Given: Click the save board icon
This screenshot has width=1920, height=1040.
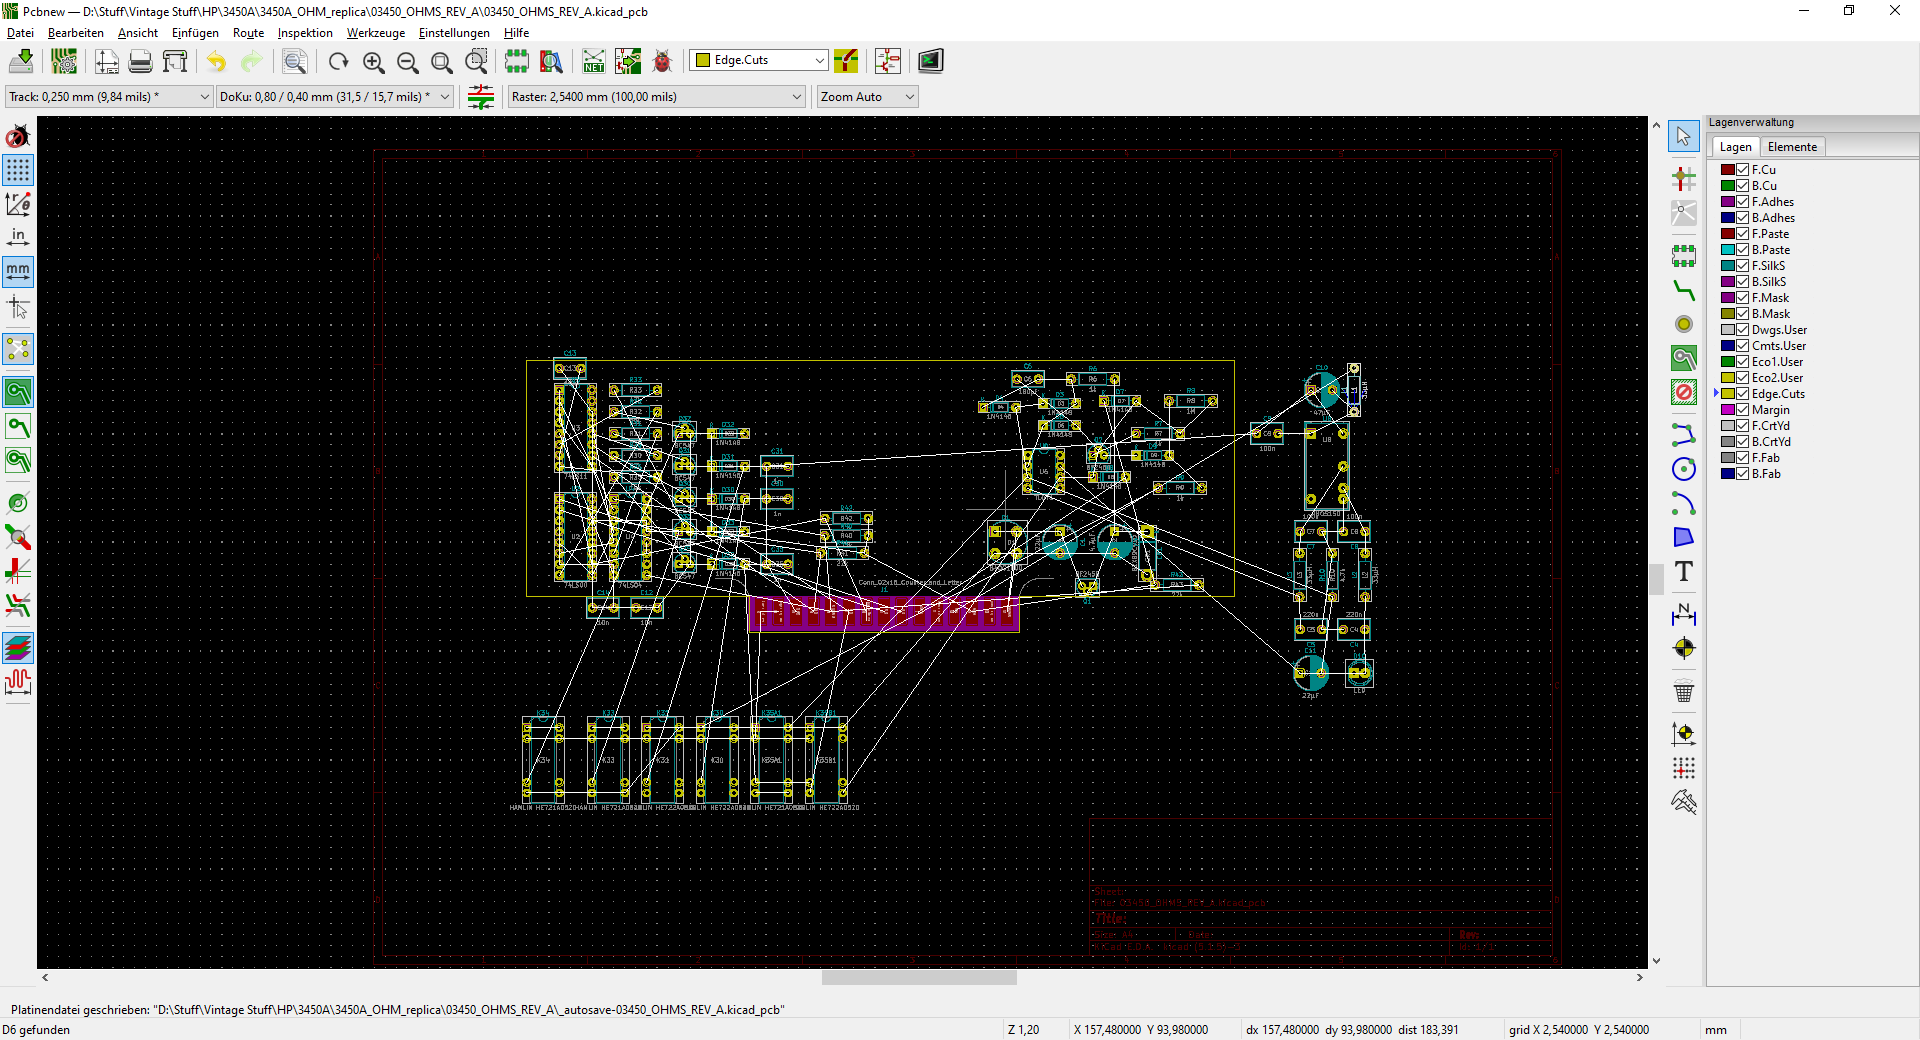Looking at the screenshot, I should click(x=21, y=61).
